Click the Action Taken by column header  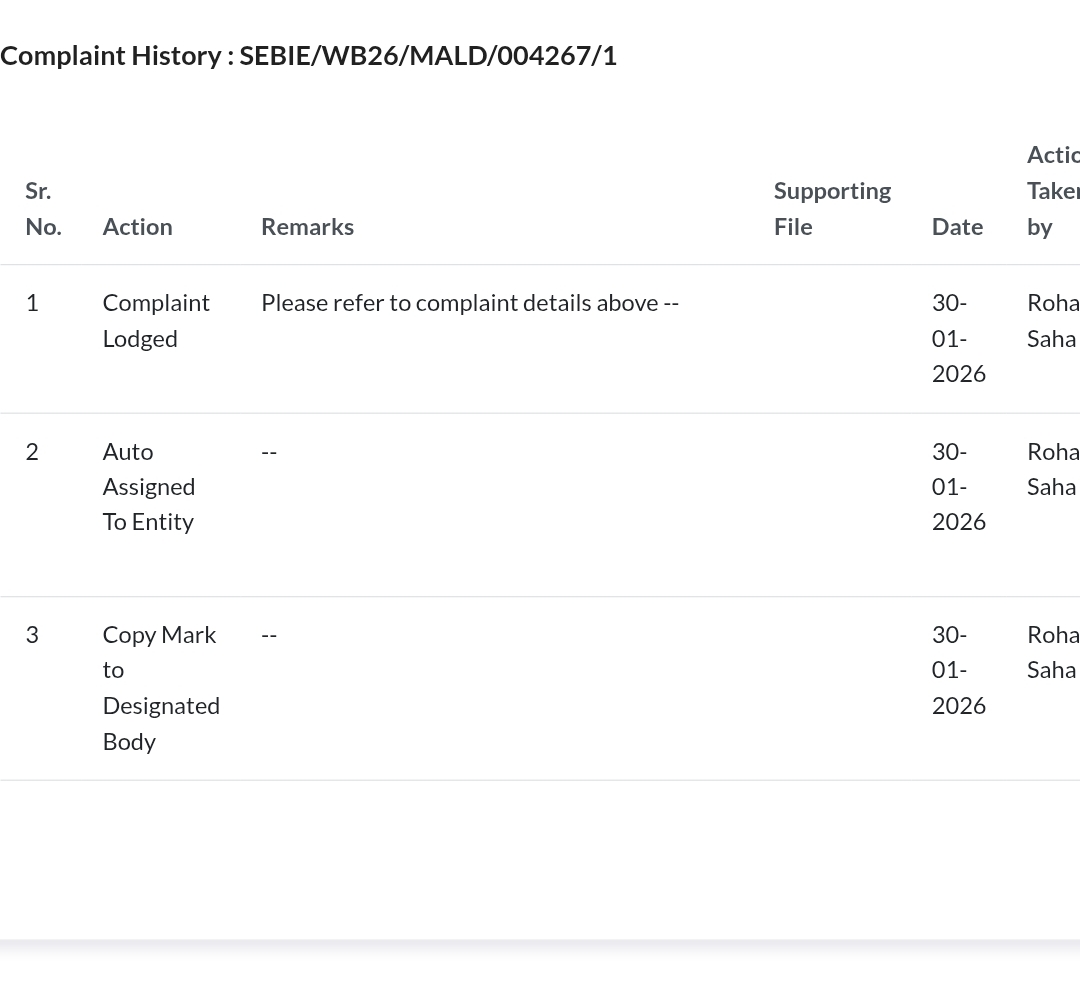pyautogui.click(x=1052, y=191)
